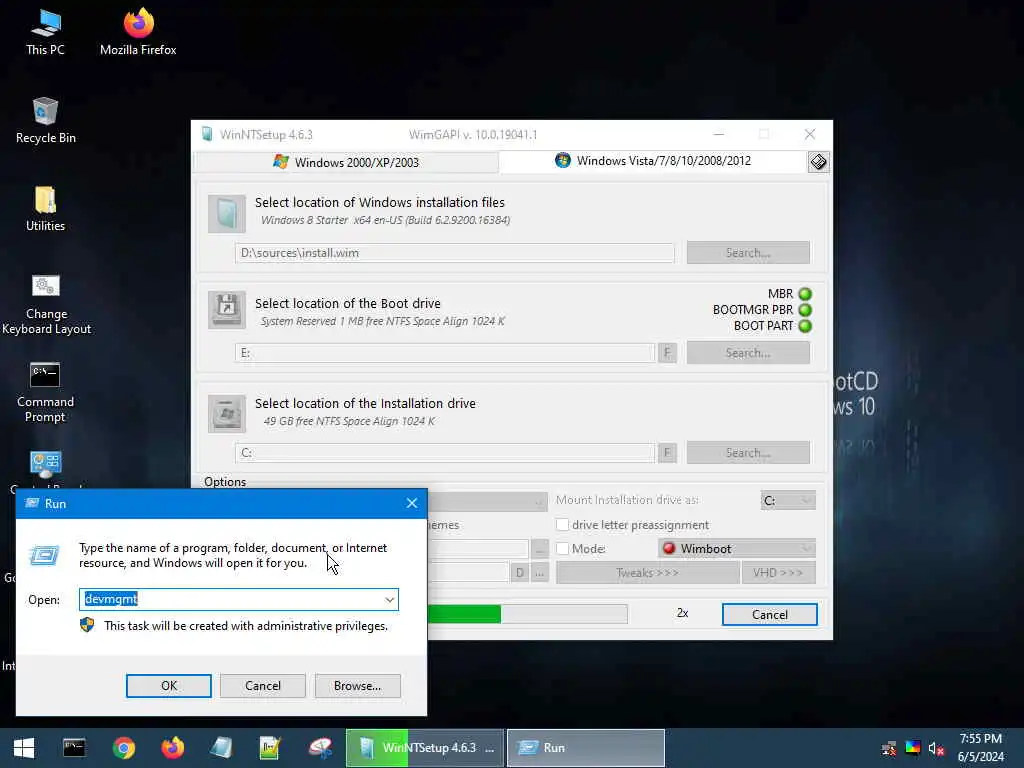
Task: Click the Installation drive disk icon
Action: (227, 413)
